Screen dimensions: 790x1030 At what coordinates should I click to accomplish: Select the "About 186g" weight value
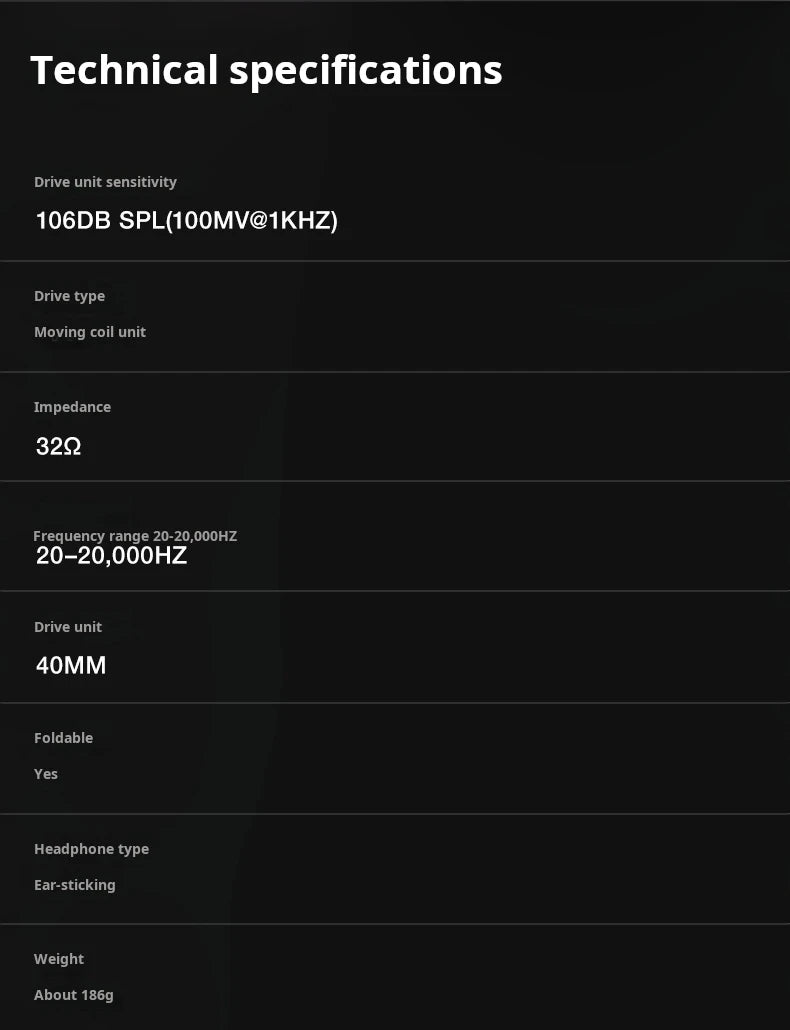click(x=74, y=995)
